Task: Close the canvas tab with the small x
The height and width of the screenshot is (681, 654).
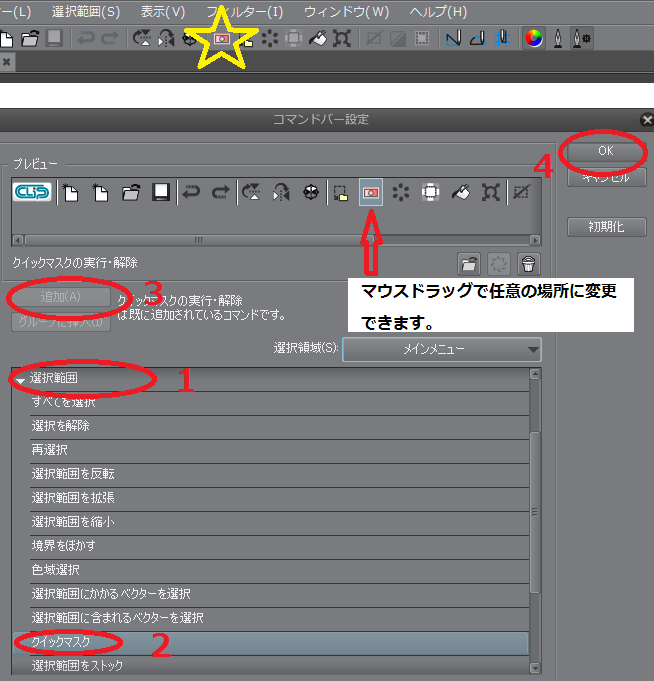Action: tap(7, 62)
